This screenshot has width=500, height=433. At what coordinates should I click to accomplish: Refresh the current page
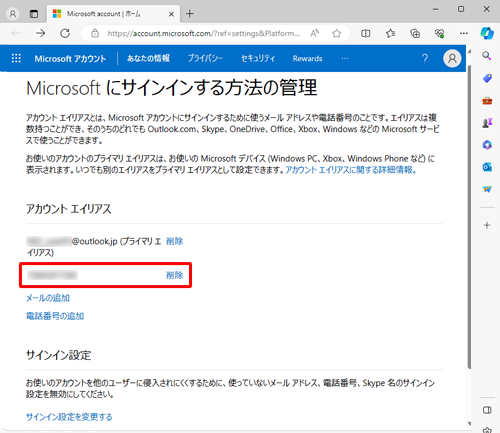coord(65,33)
